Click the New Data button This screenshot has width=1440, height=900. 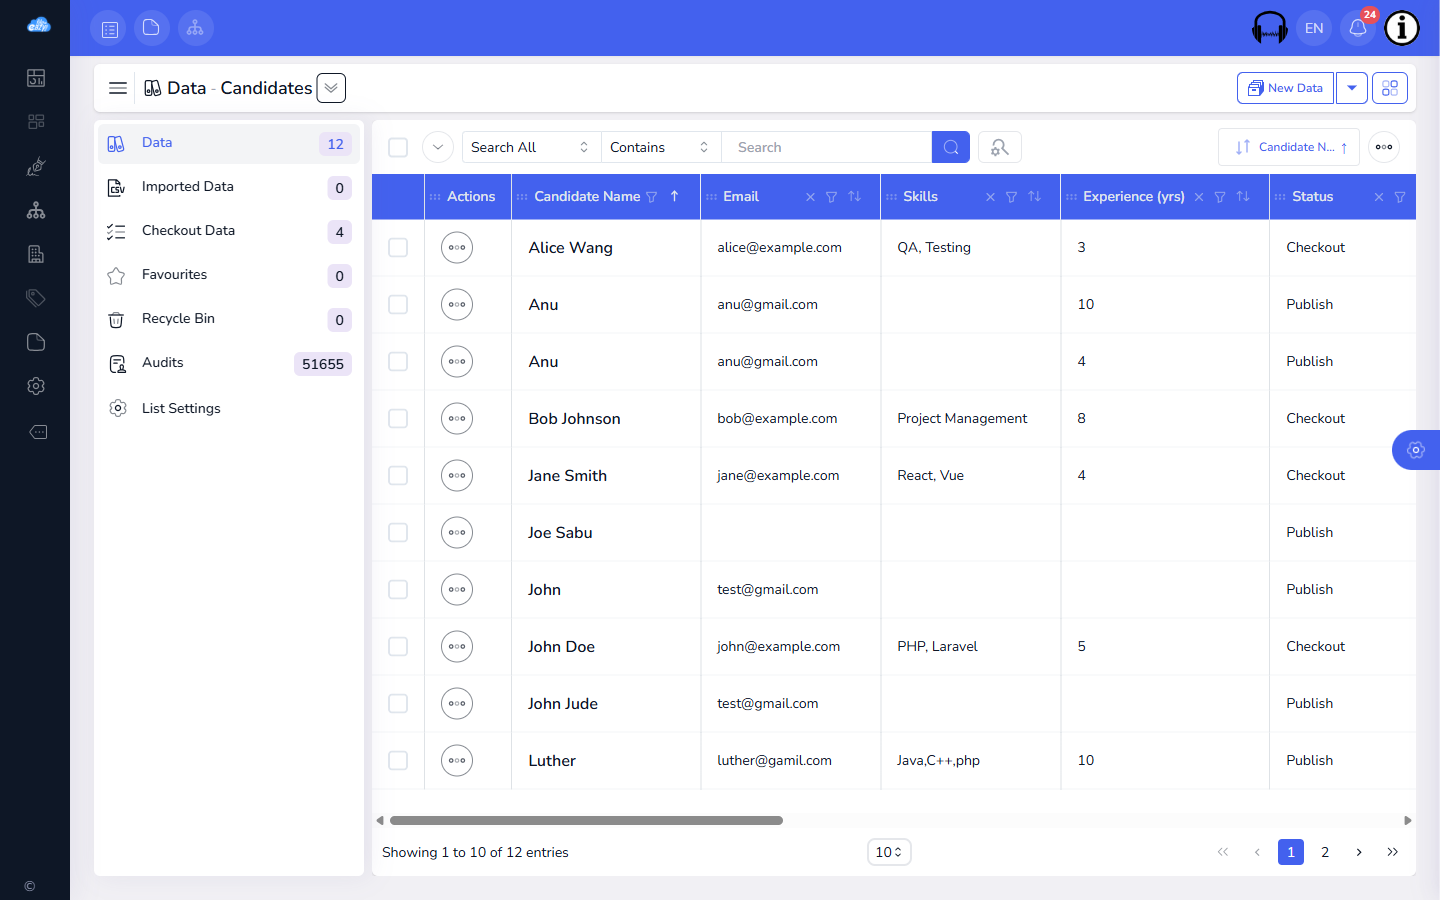point(1285,88)
